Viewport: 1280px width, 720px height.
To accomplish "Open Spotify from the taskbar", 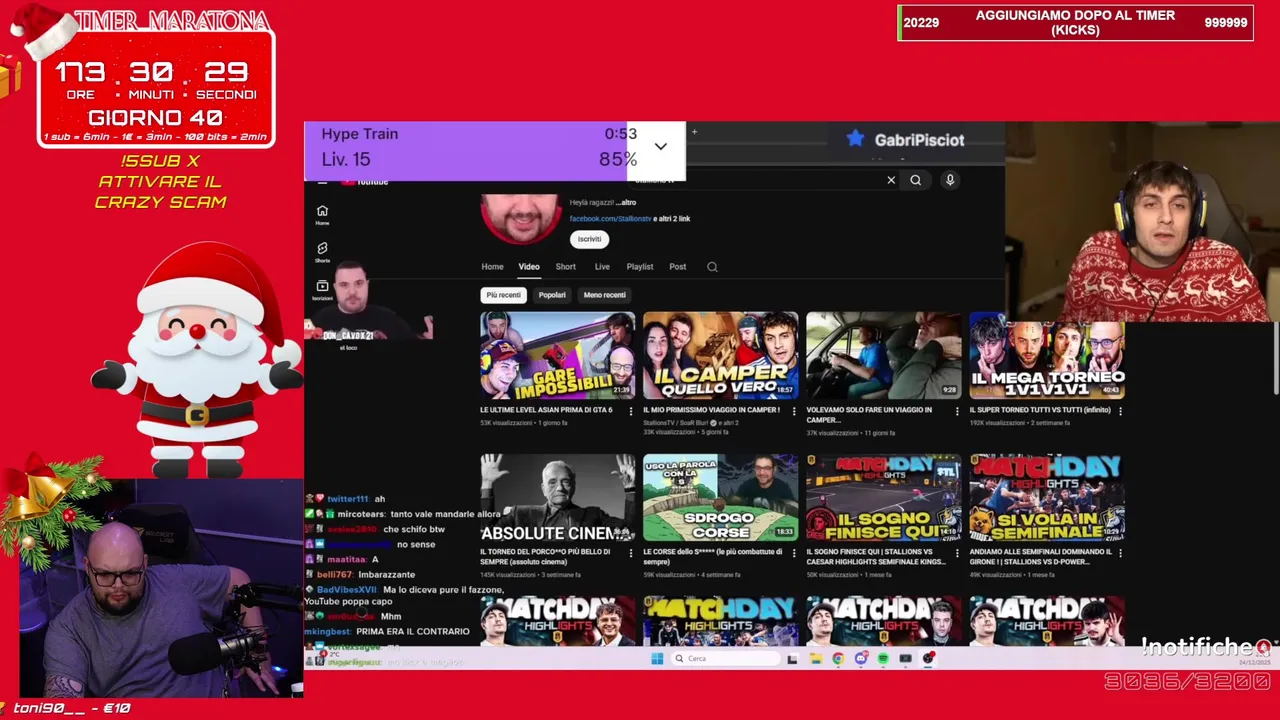I will (883, 658).
